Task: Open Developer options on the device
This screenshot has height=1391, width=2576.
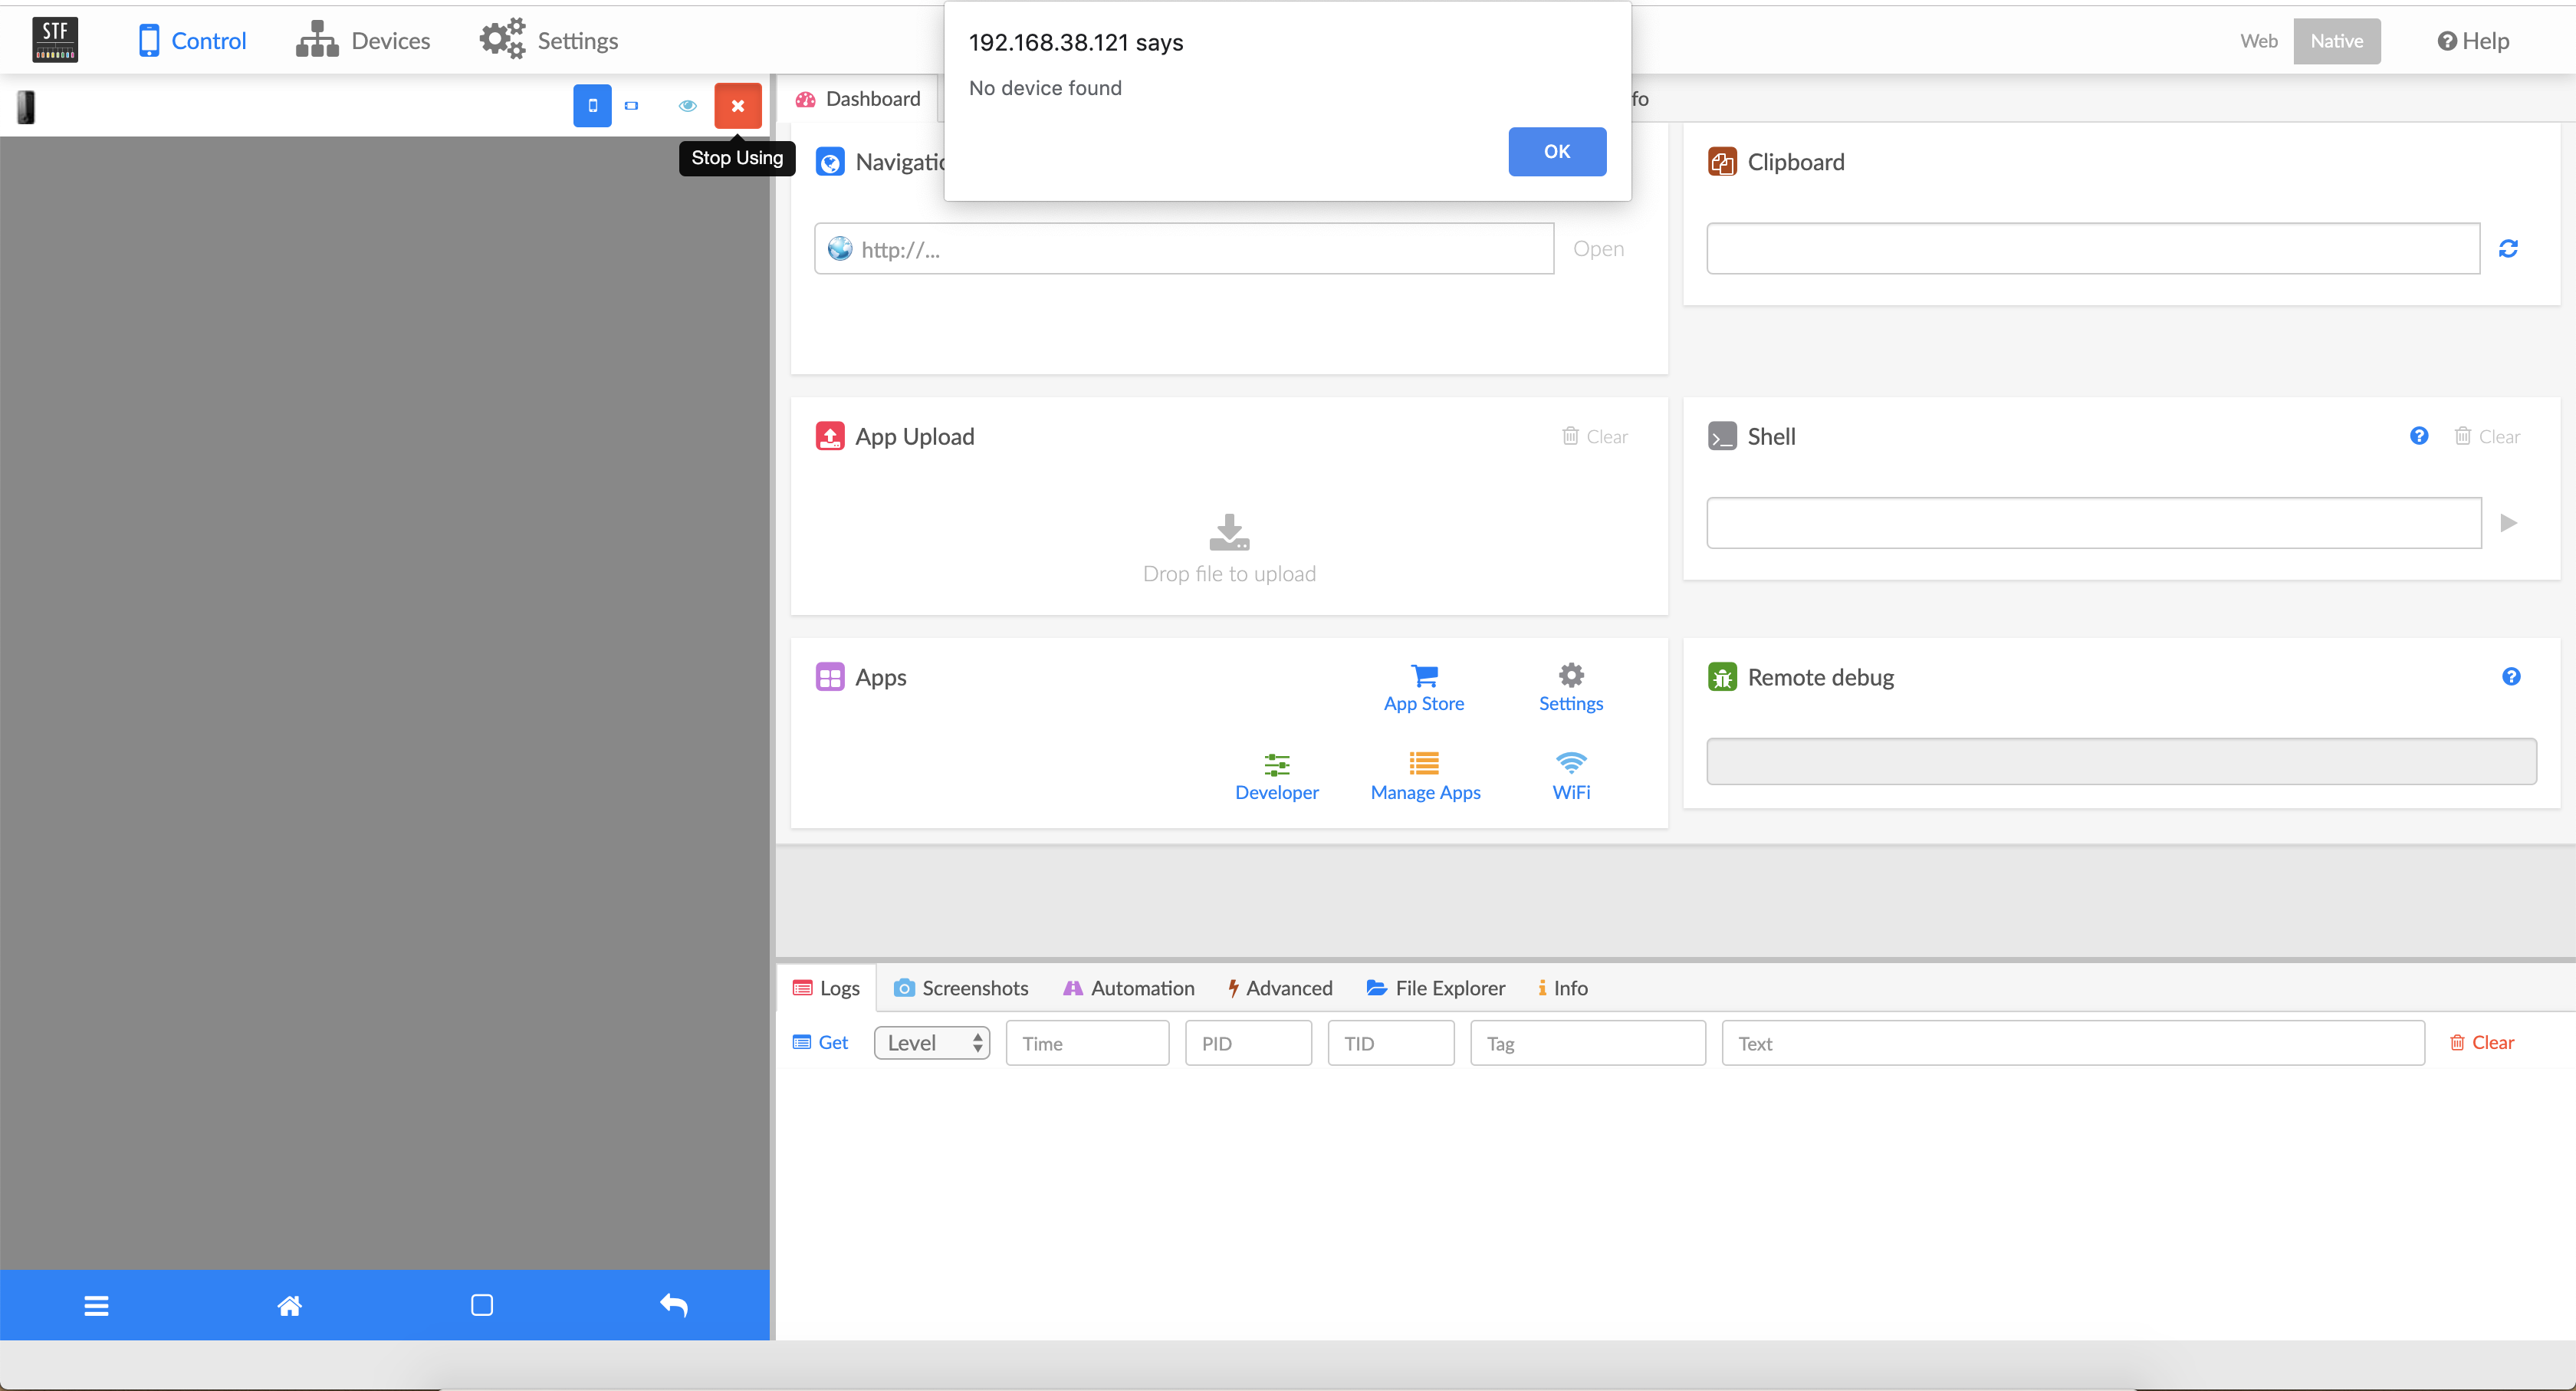Action: click(x=1277, y=776)
